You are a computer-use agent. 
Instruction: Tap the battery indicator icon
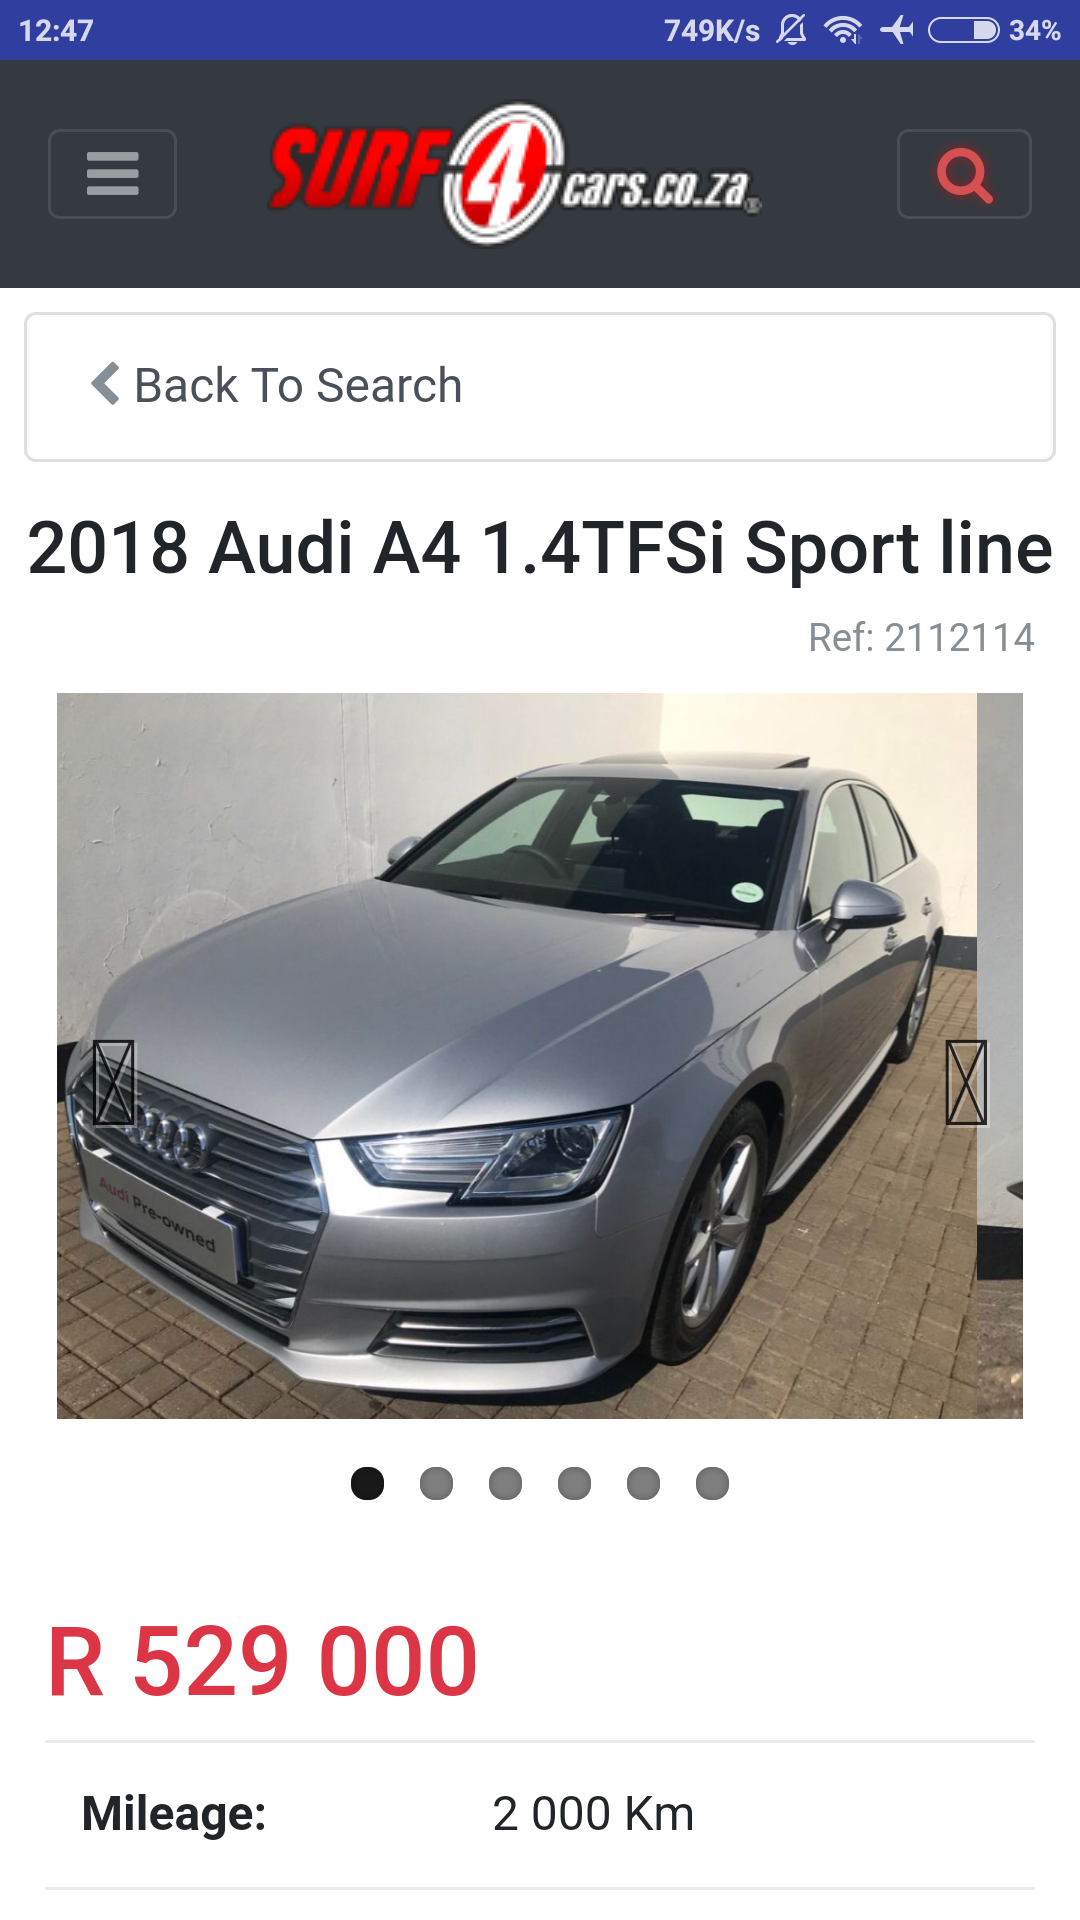coord(963,30)
